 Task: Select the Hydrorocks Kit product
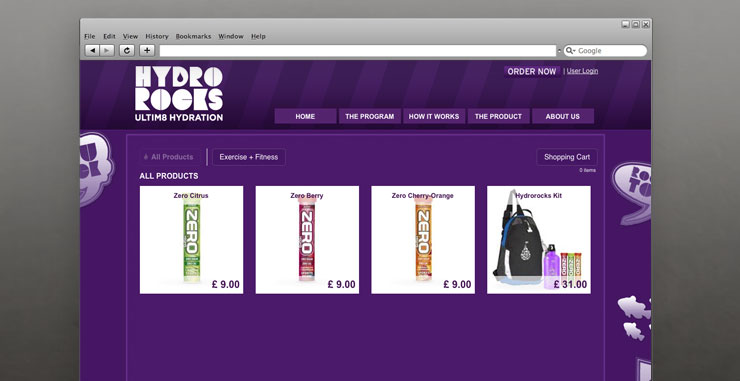(538, 240)
